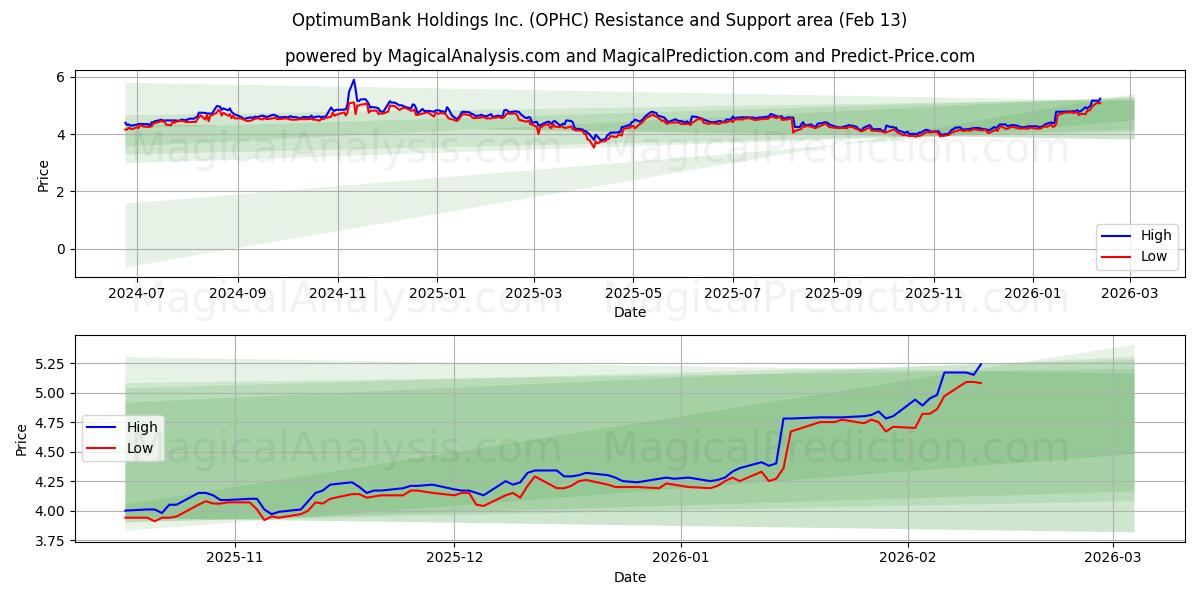Click the '2025-07' tick label
The image size is (1200, 600).
[x=733, y=293]
